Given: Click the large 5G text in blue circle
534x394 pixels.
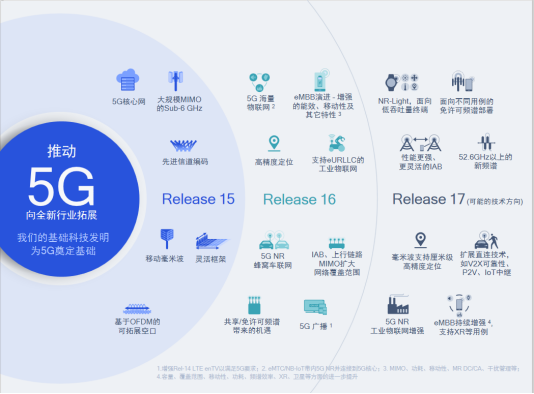Looking at the screenshot, I should (x=61, y=186).
